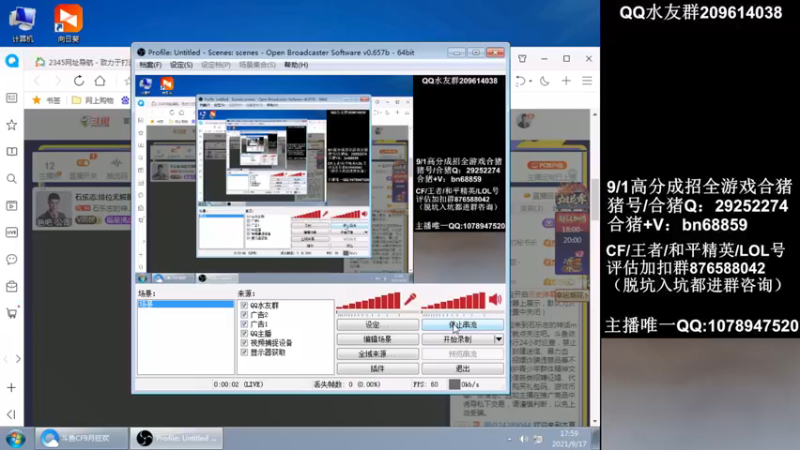The height and width of the screenshot is (450, 800).
Task: Open the news panel icon in browser sidebar
Action: tap(11, 97)
